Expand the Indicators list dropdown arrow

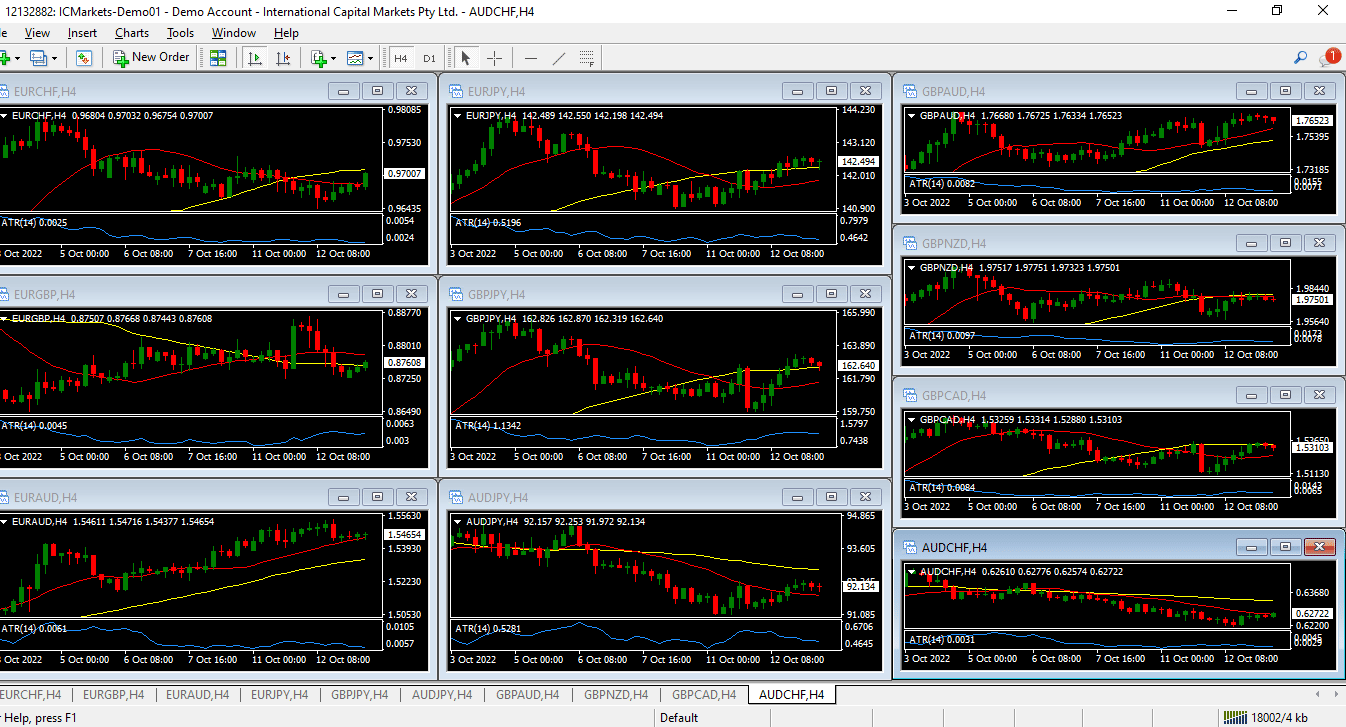(334, 58)
